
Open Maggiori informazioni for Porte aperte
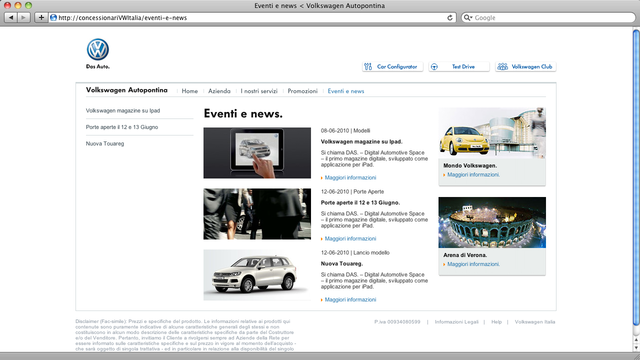[x=350, y=239]
